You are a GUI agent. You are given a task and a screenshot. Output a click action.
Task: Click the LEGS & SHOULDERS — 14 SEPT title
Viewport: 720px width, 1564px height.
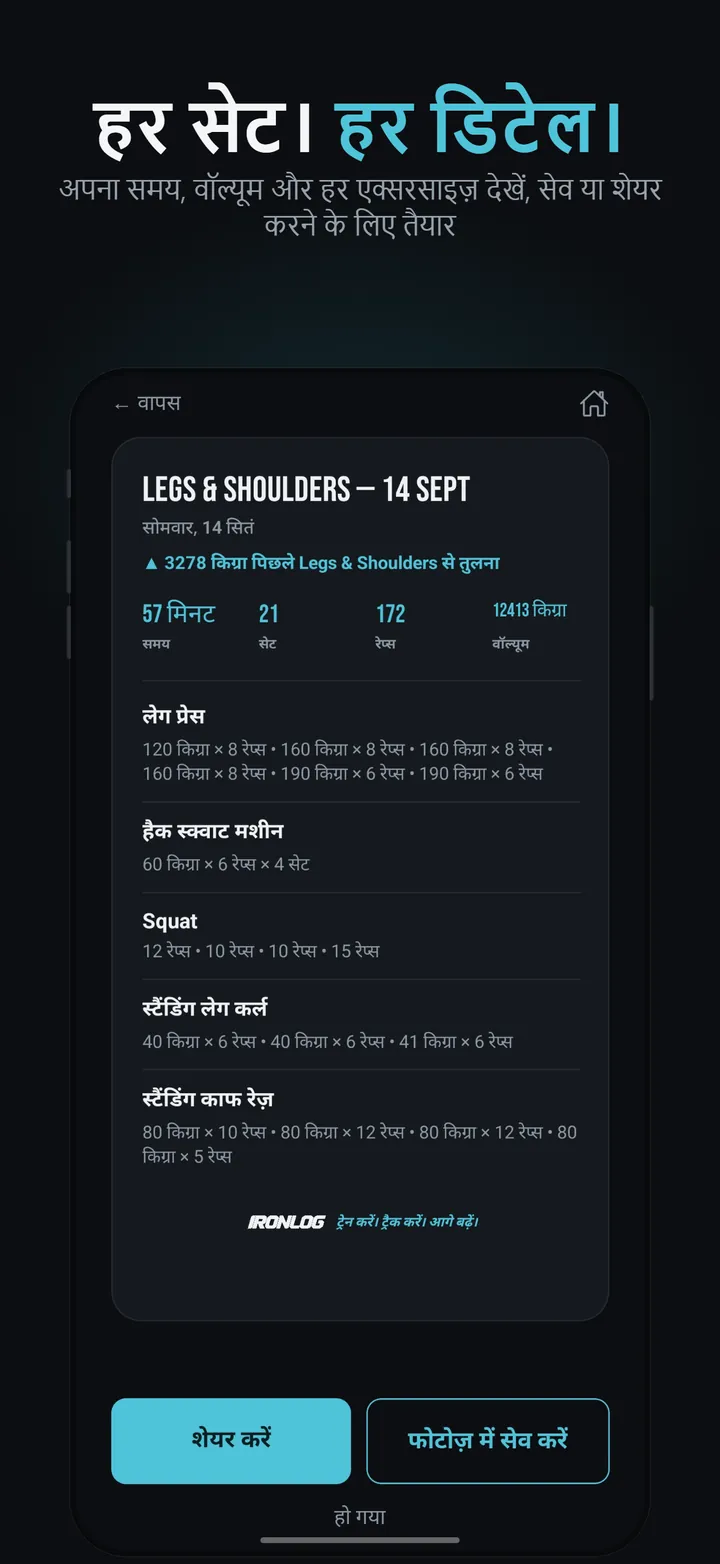tap(306, 489)
